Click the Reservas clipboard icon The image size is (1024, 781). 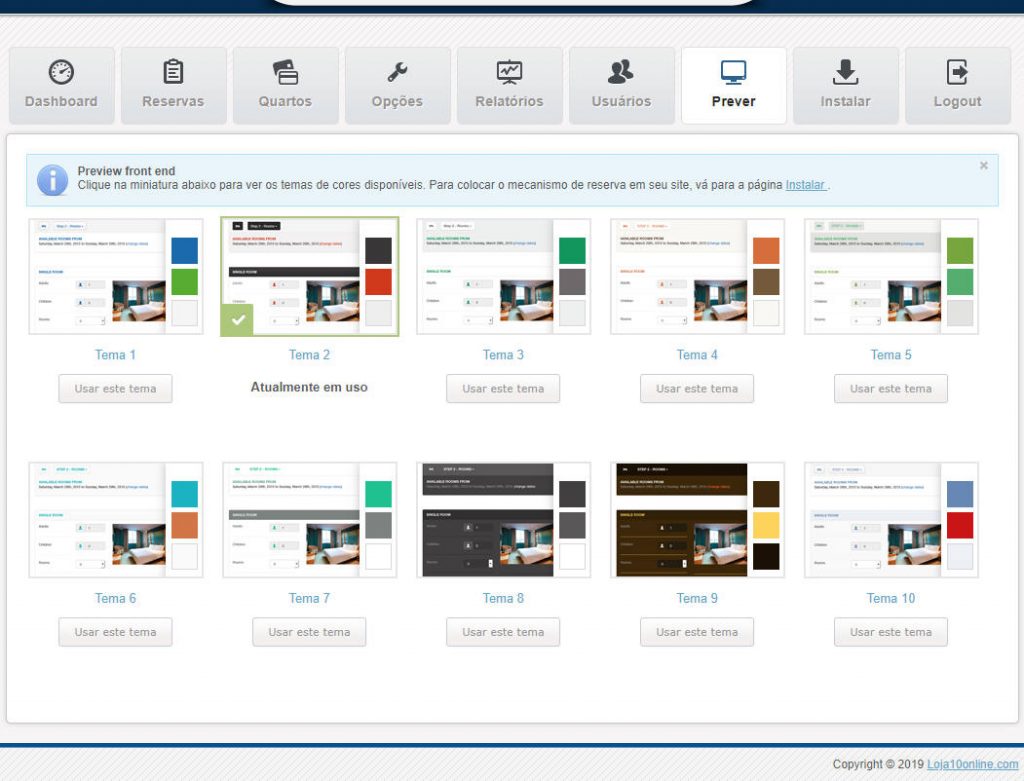pos(173,72)
